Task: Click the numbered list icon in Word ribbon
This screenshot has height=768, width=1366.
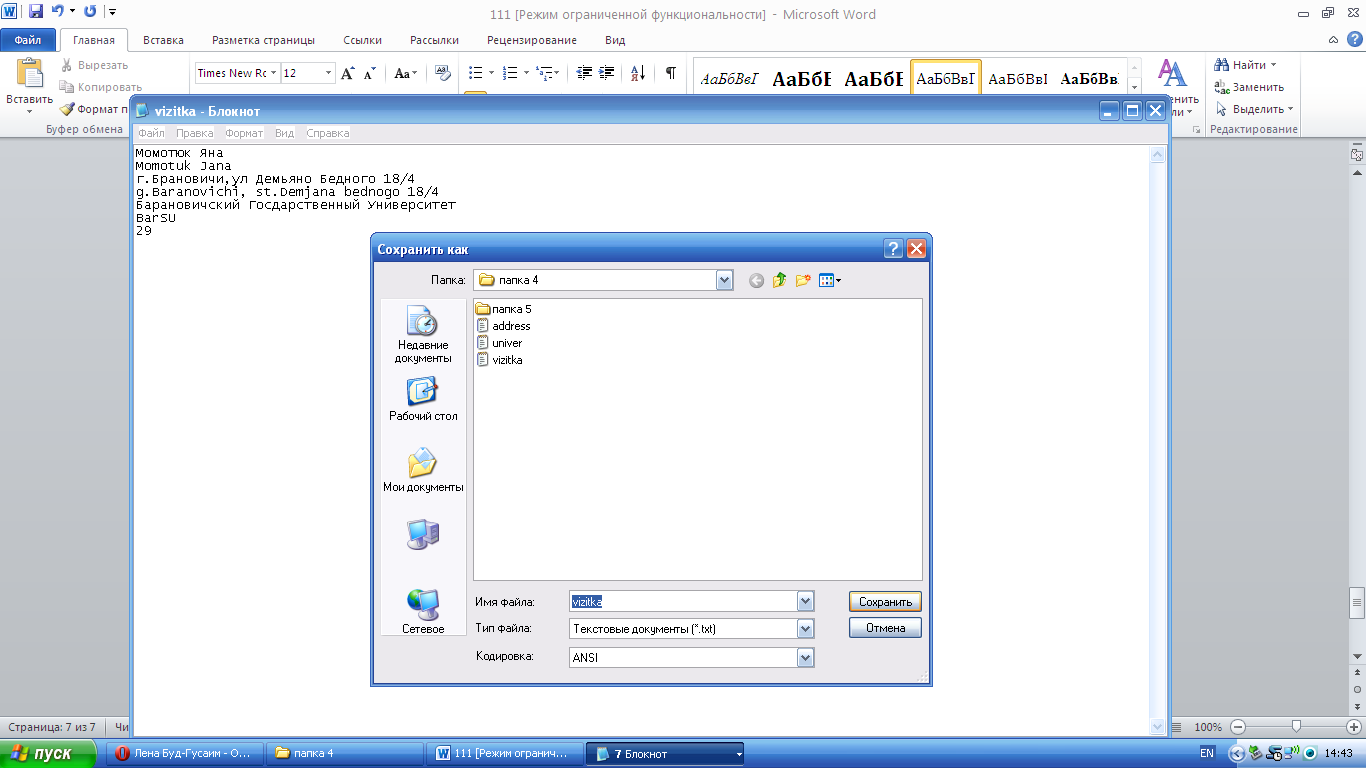Action: coord(510,73)
